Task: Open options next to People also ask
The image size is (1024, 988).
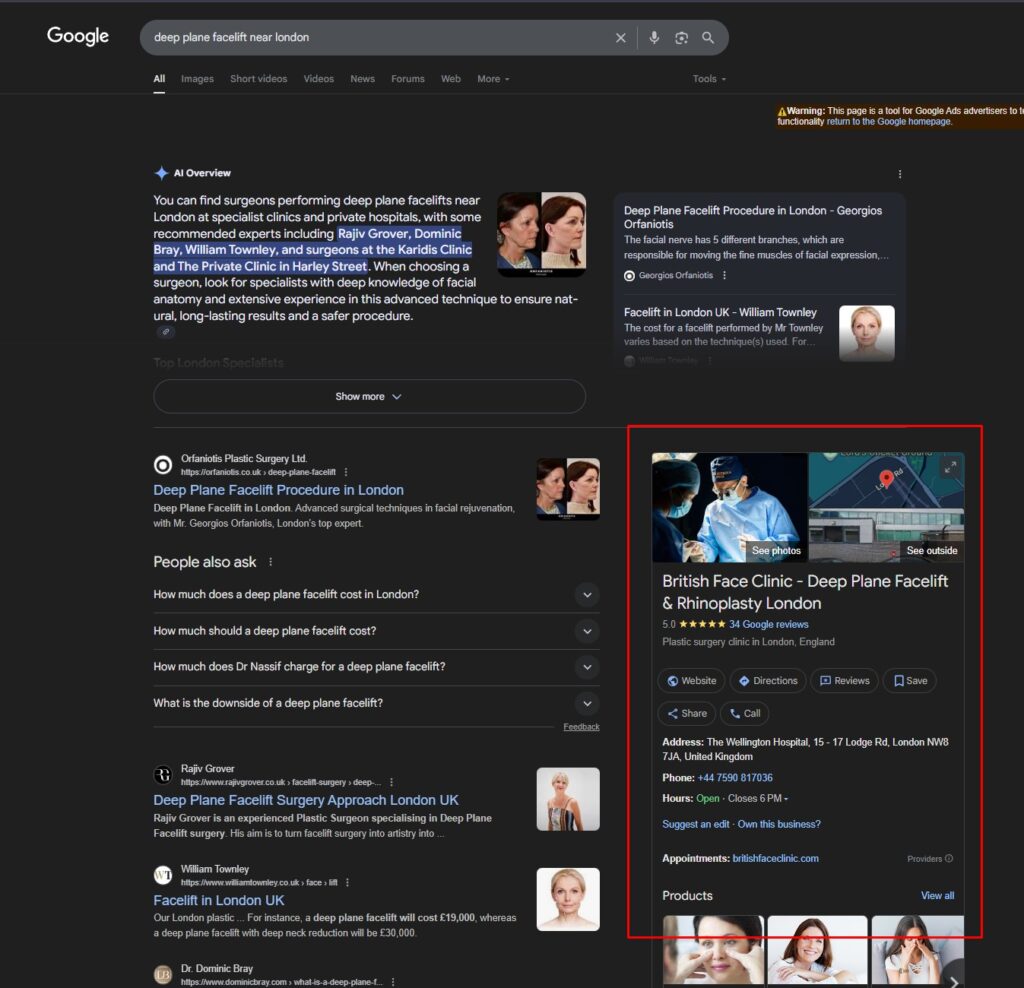Action: point(270,562)
